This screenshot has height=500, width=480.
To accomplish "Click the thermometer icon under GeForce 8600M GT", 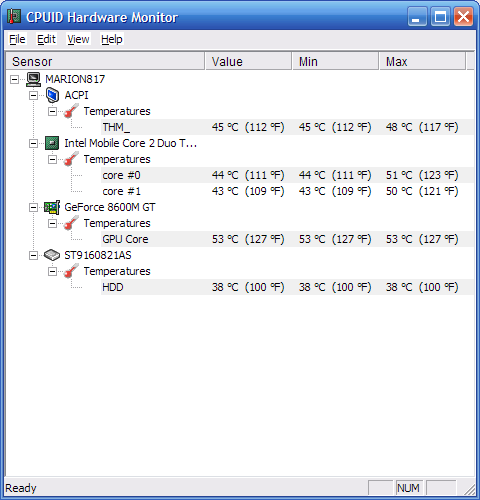I will coord(71,223).
